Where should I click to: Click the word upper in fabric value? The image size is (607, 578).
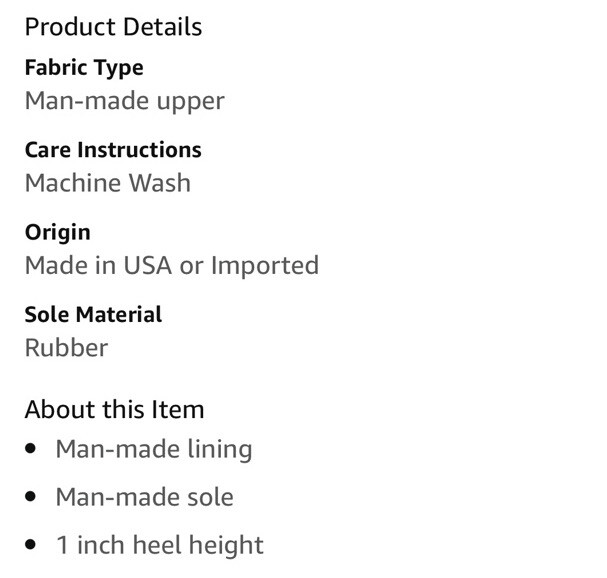click(190, 102)
